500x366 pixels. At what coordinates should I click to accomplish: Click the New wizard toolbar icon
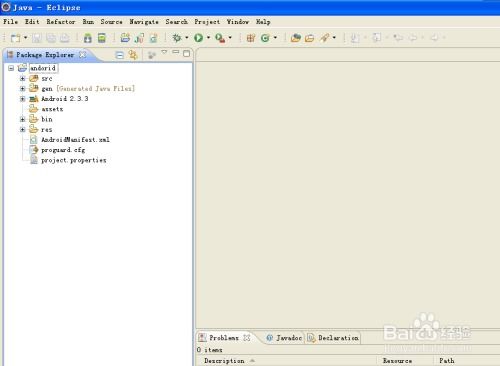[15, 38]
